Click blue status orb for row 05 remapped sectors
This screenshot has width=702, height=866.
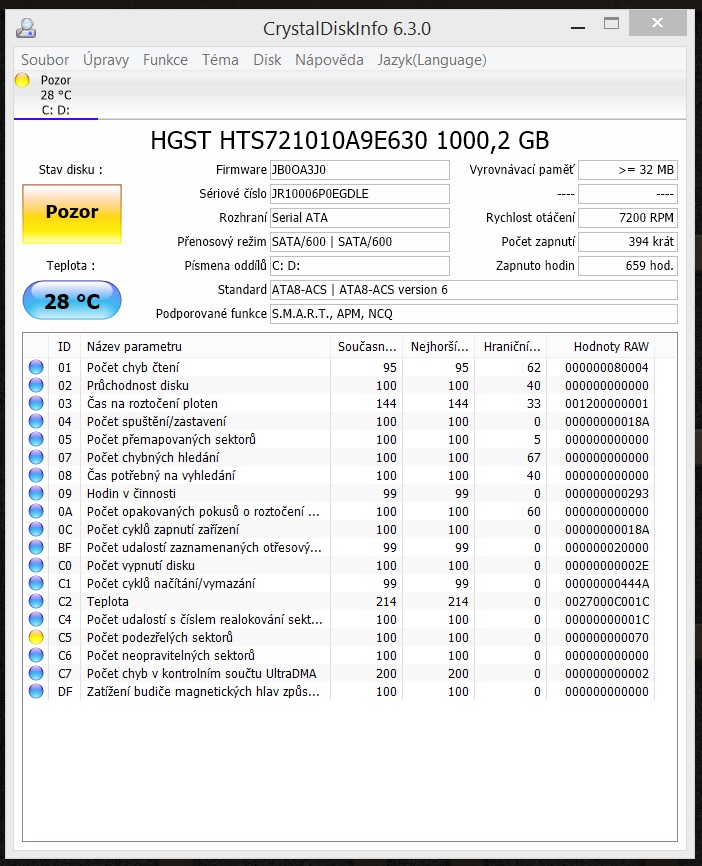(x=36, y=440)
